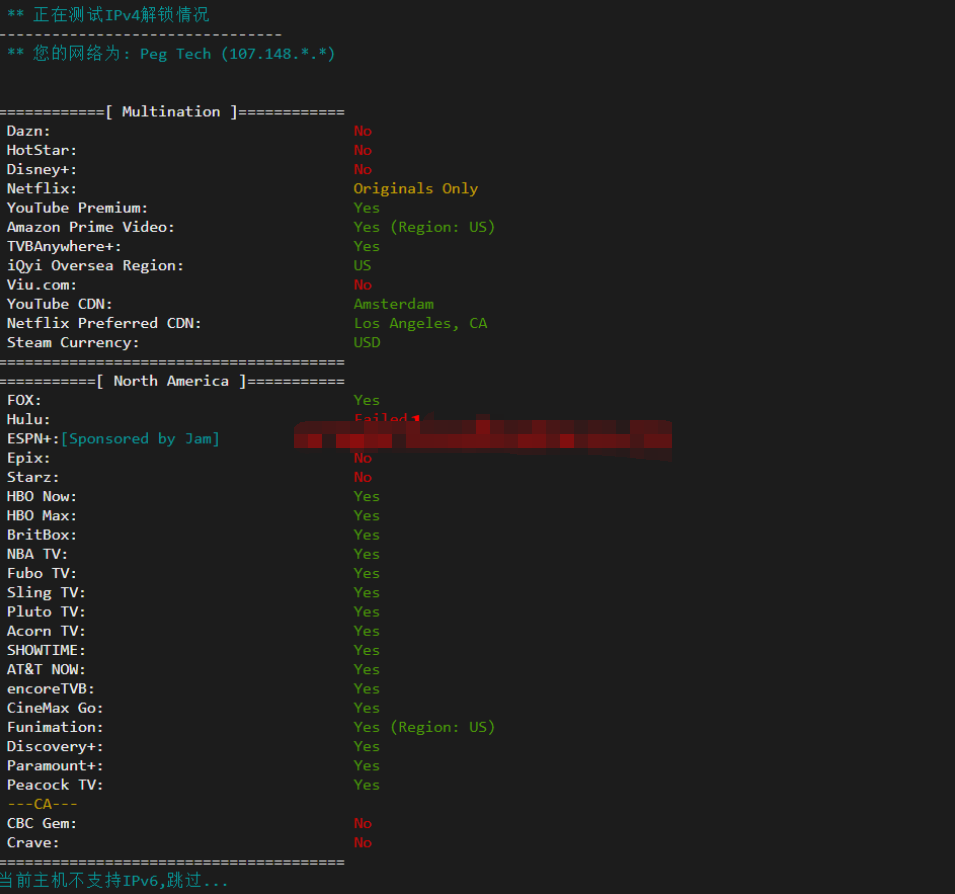Click the Multination section header
The width and height of the screenshot is (955, 894).
click(x=172, y=112)
